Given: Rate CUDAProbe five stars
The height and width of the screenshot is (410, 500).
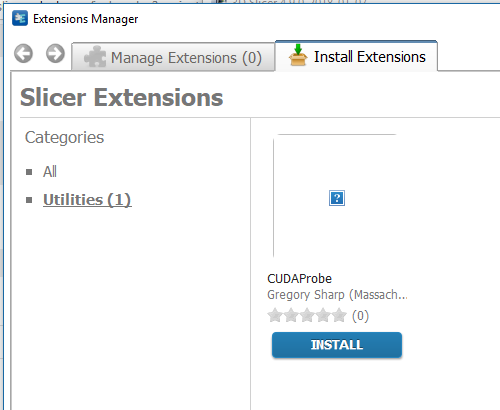Looking at the screenshot, I should tap(339, 315).
